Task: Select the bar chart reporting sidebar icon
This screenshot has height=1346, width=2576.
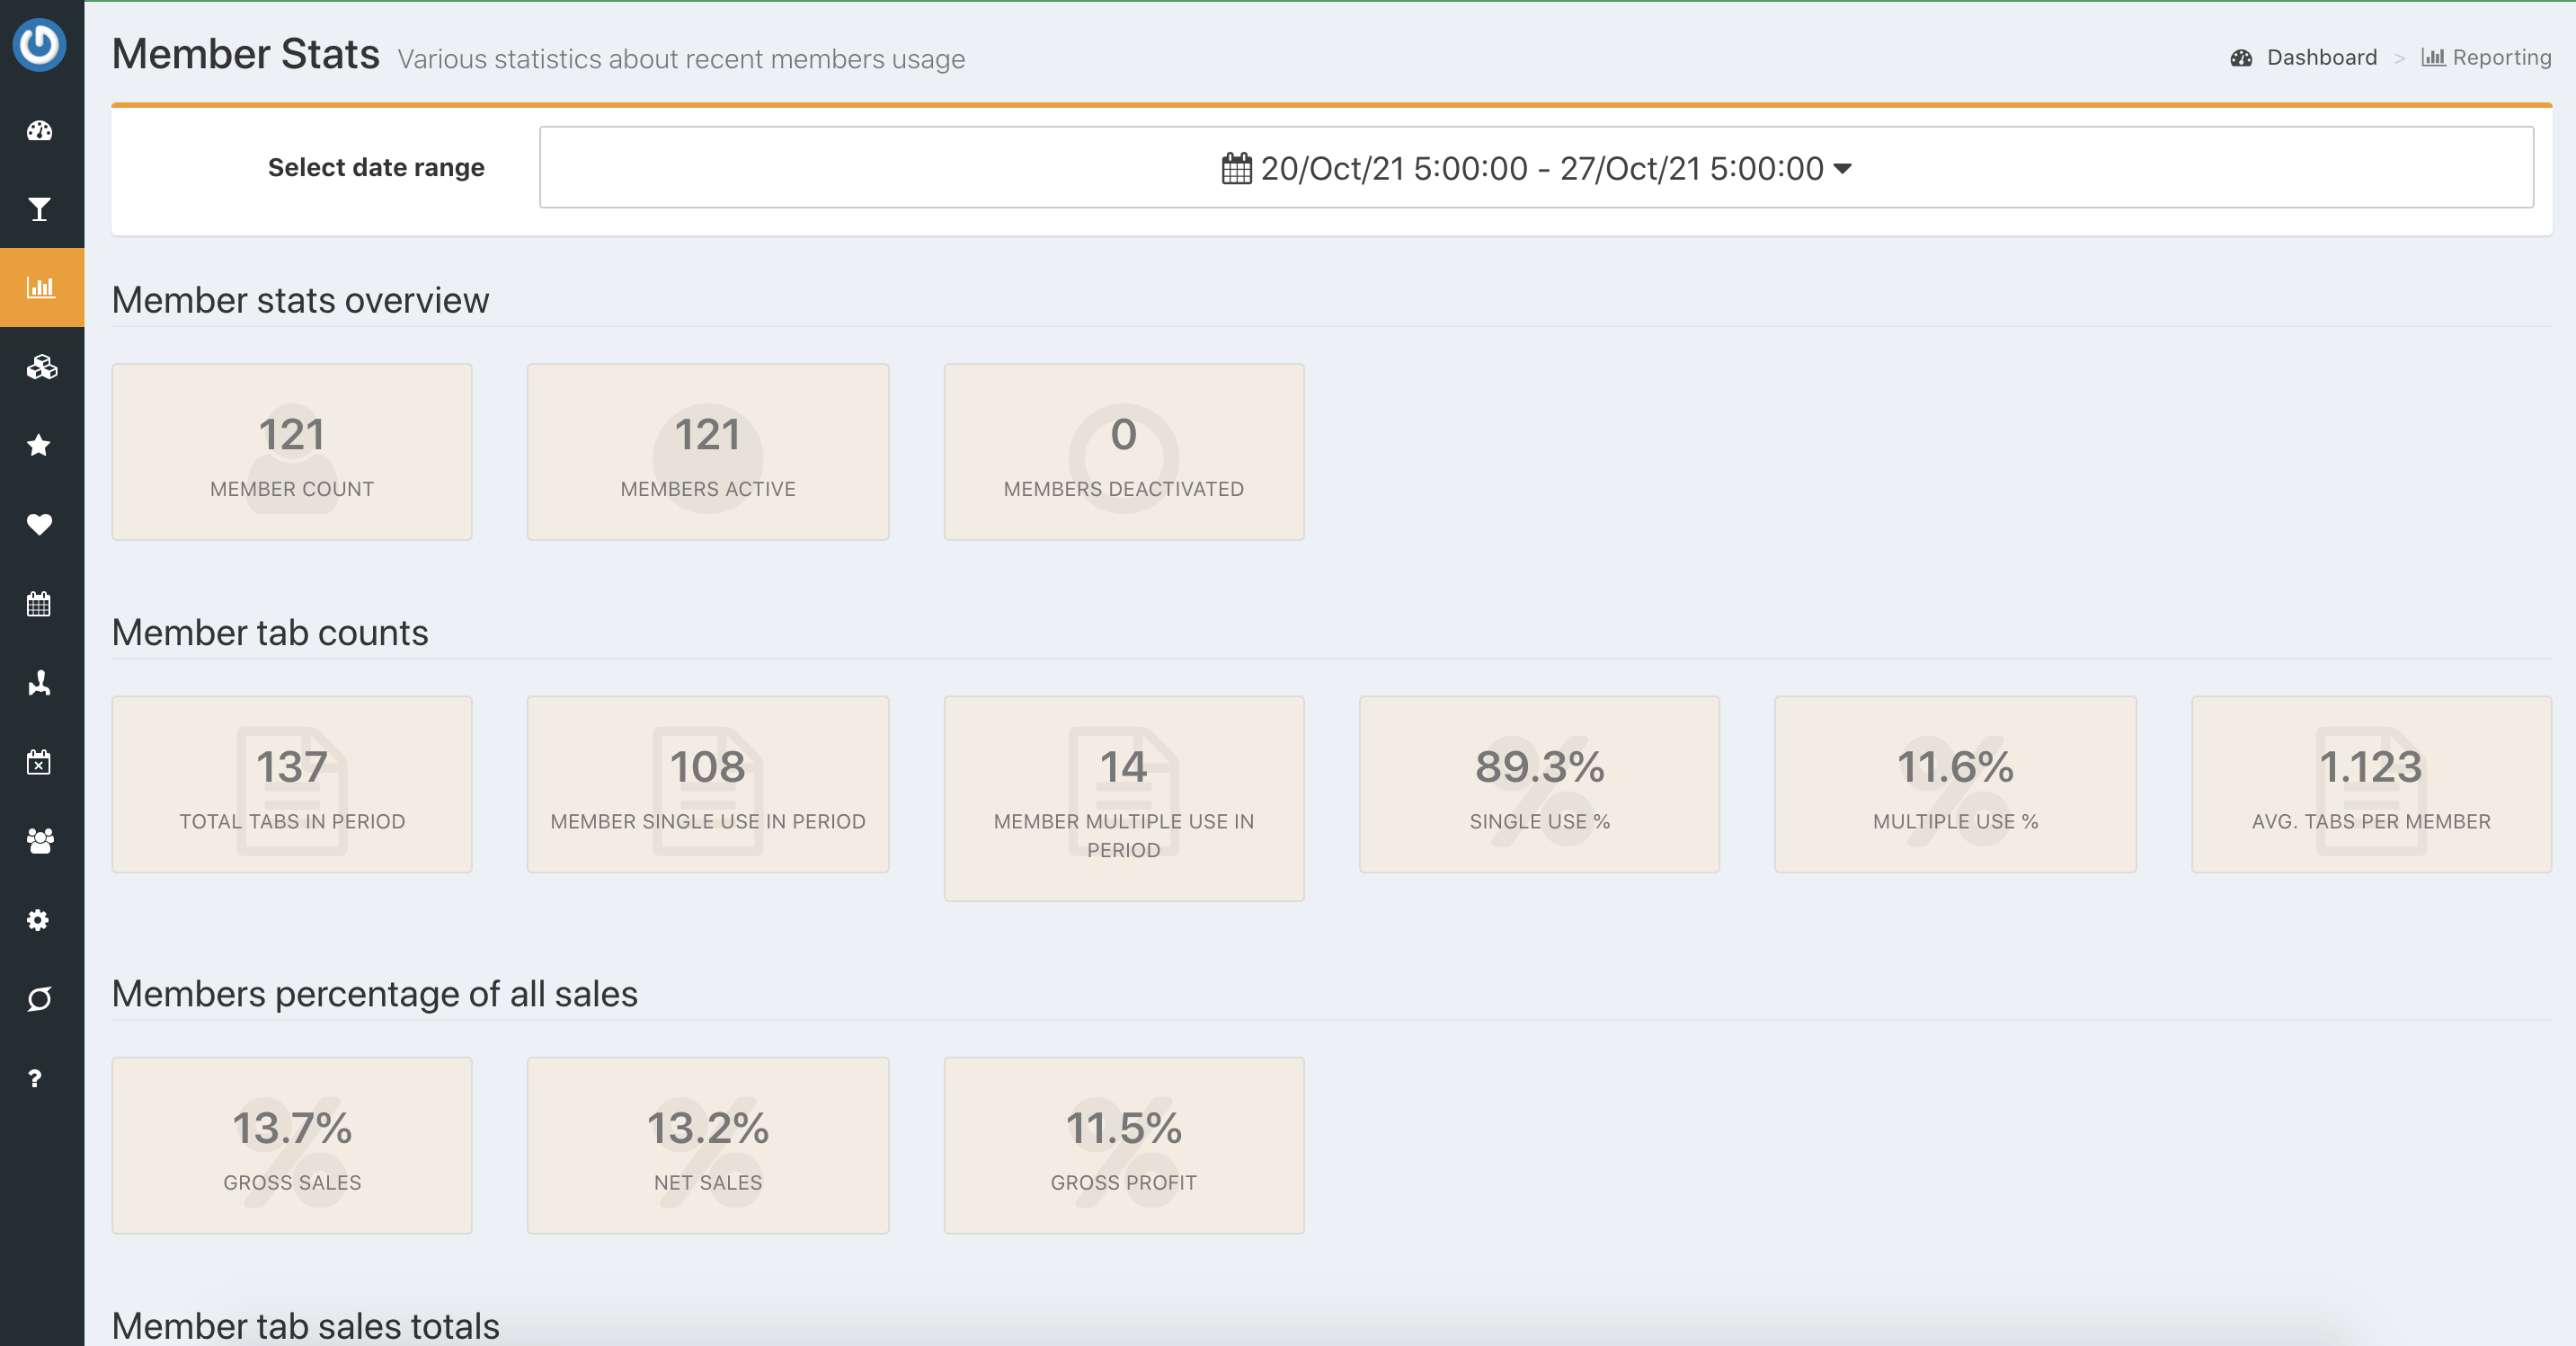Action: coord(40,288)
